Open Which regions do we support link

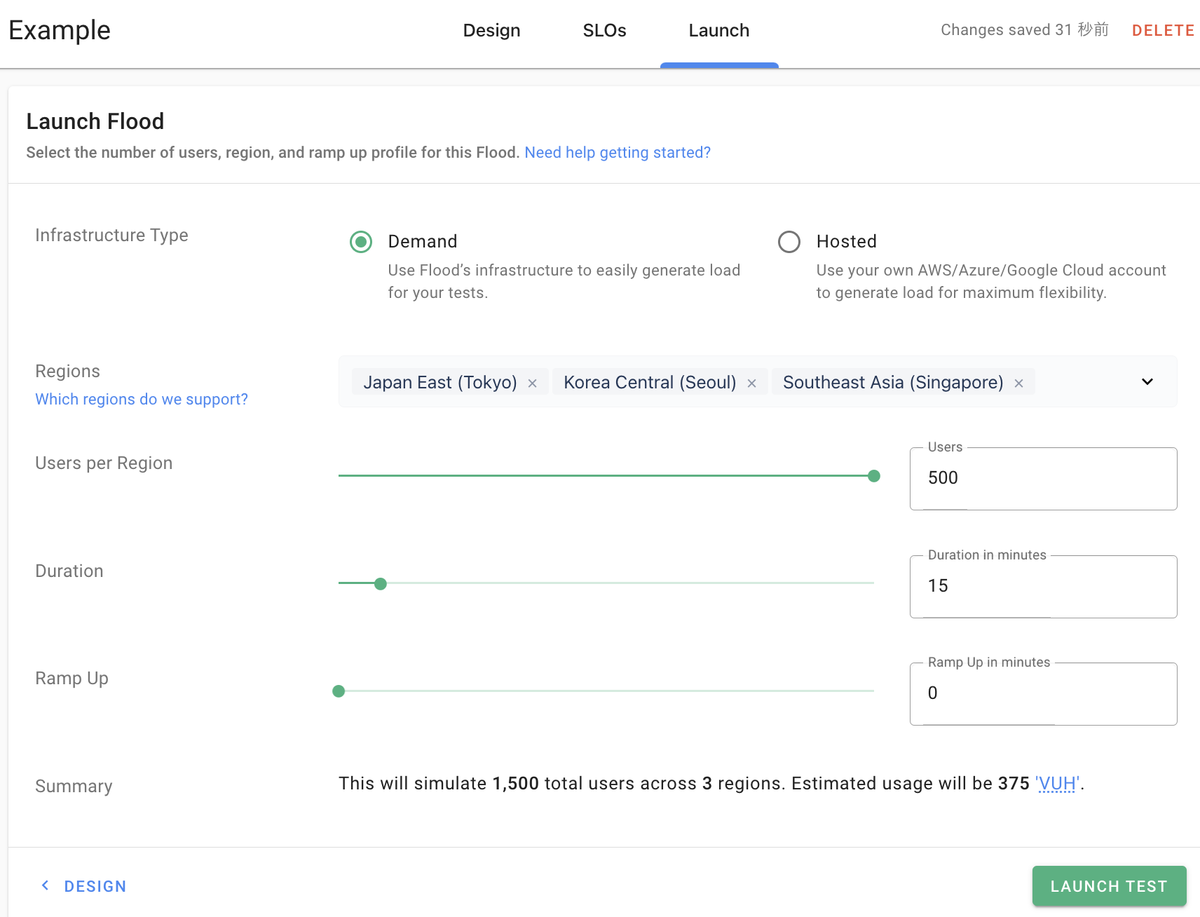point(141,399)
